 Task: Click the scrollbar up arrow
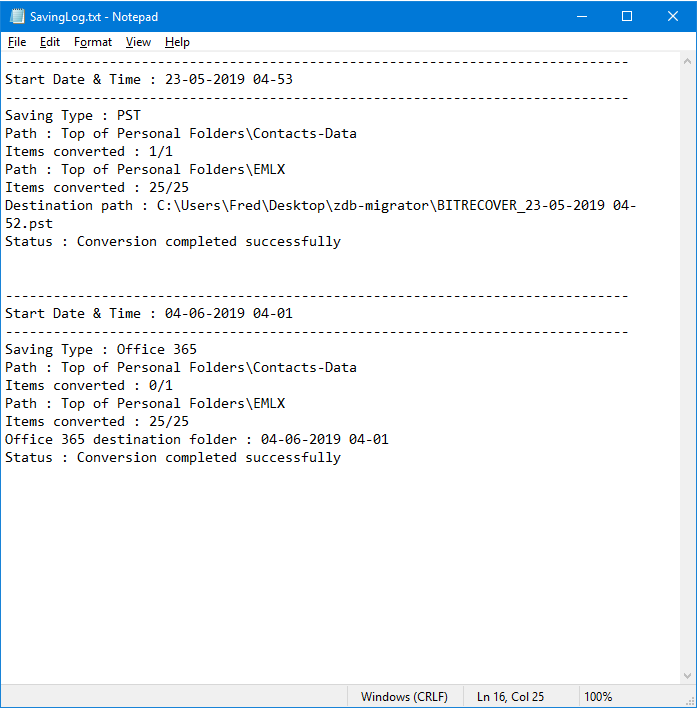688,61
